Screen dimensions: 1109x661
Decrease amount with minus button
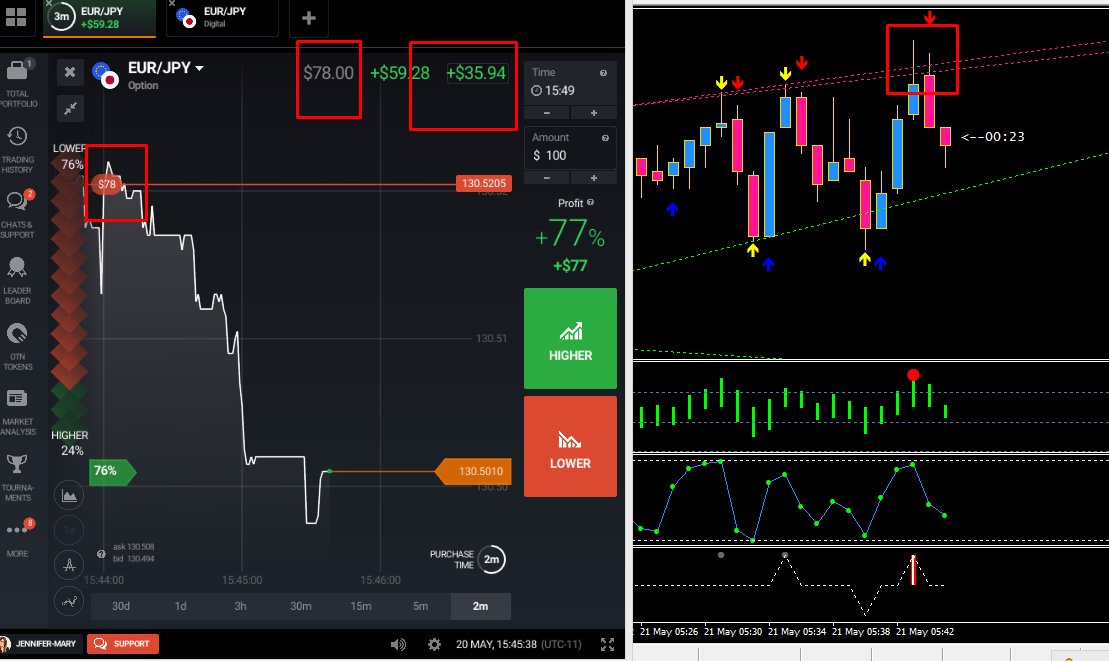pyautogui.click(x=547, y=177)
